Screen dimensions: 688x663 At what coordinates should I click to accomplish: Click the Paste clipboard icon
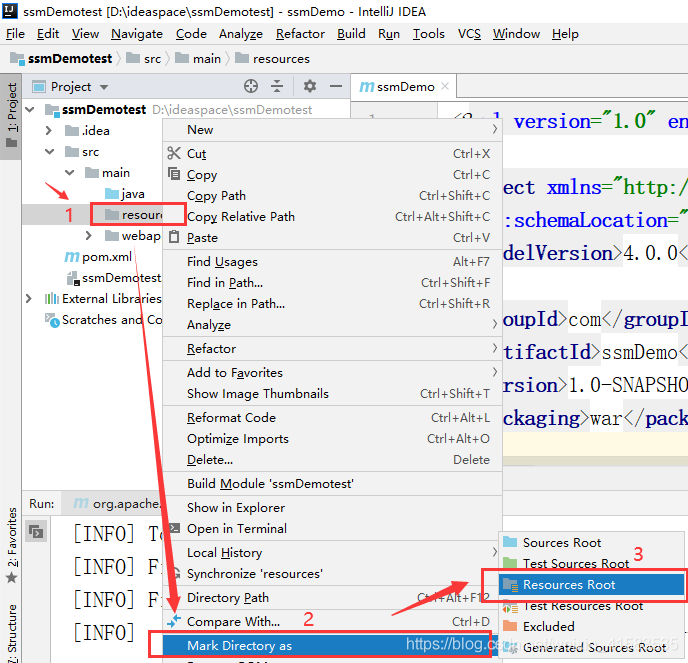(174, 237)
